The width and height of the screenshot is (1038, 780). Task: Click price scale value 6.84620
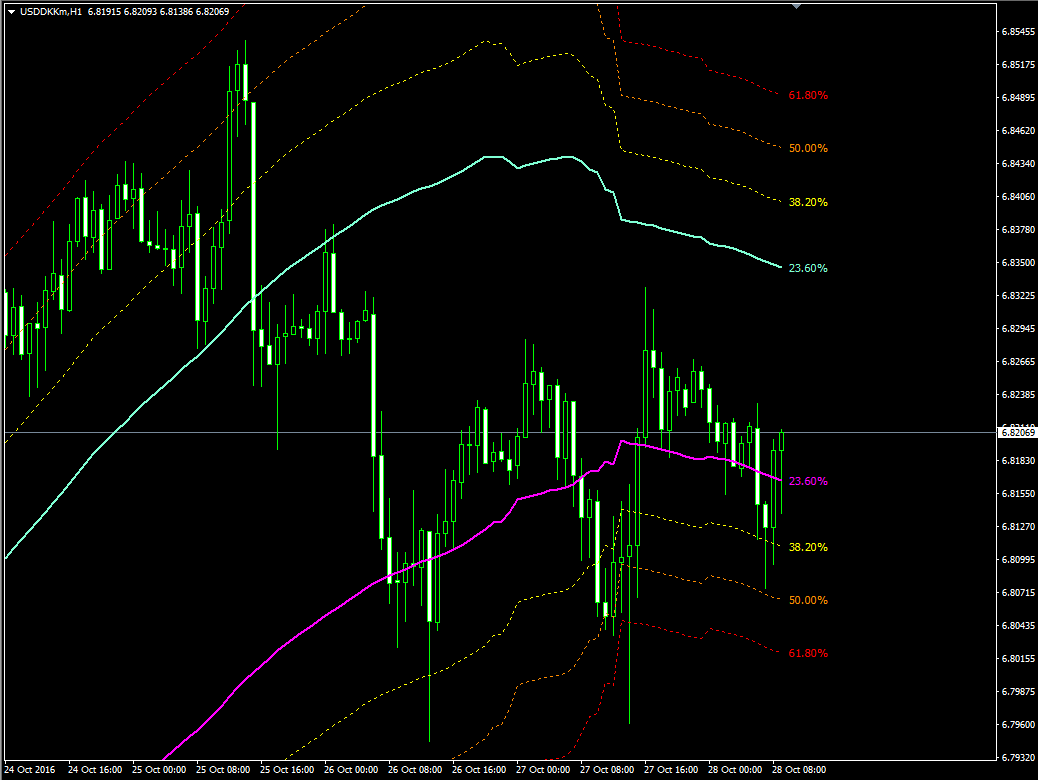pyautogui.click(x=1018, y=130)
